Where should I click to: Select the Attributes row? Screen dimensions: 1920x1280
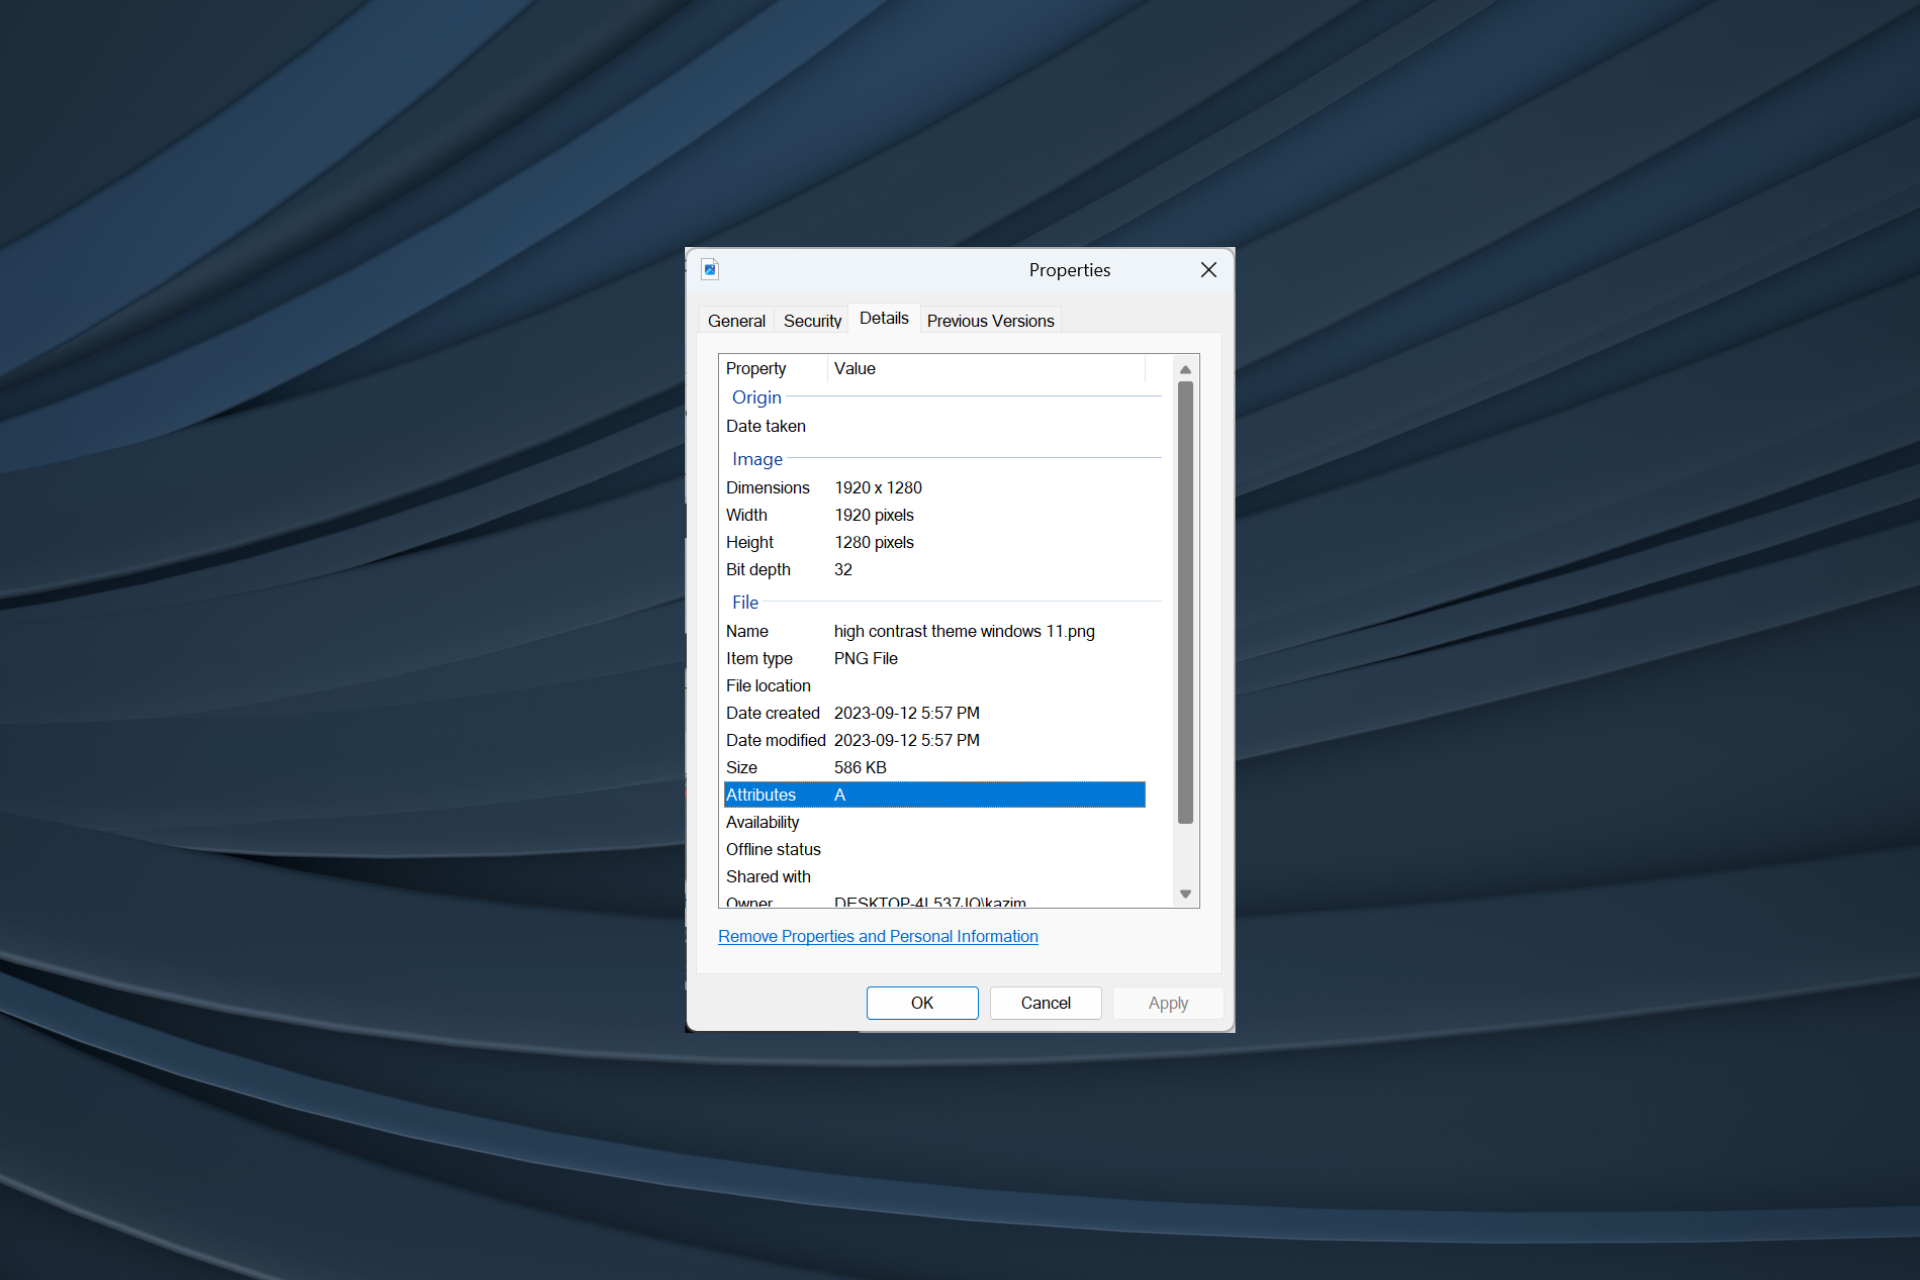point(936,794)
